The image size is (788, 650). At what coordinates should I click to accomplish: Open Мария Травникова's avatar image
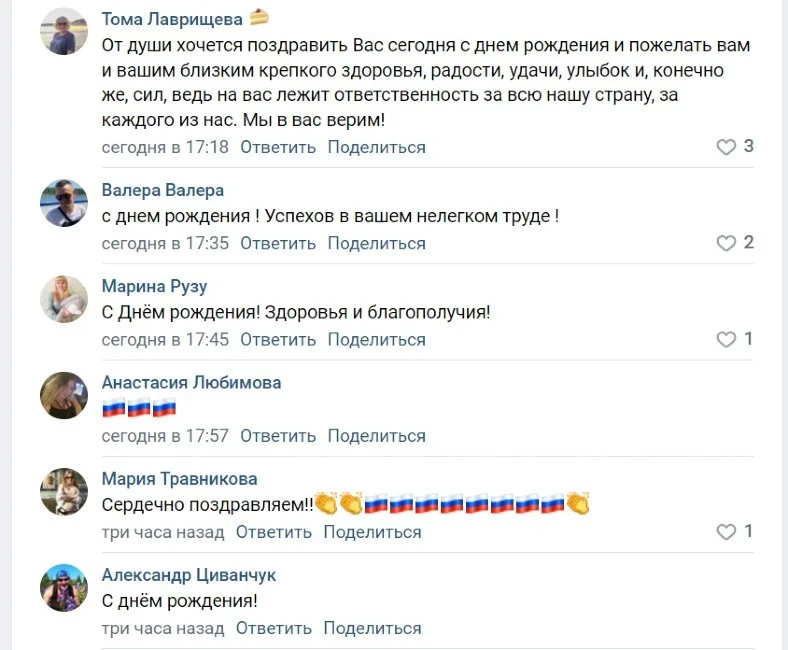(x=64, y=491)
